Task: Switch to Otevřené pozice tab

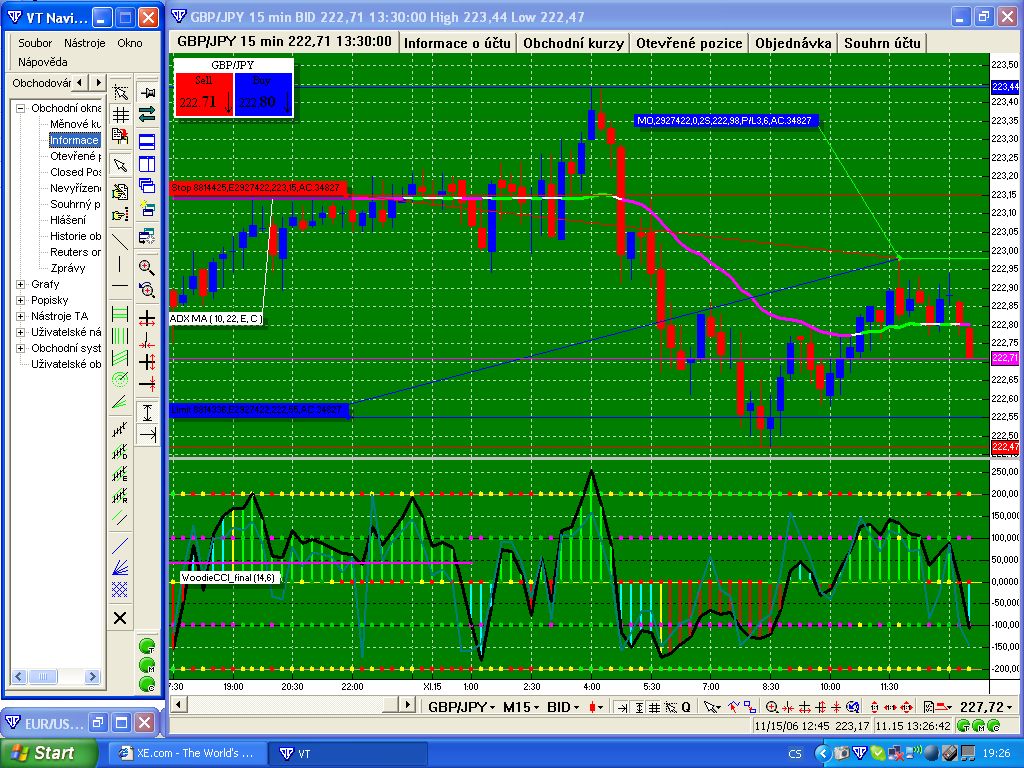Action: [689, 43]
